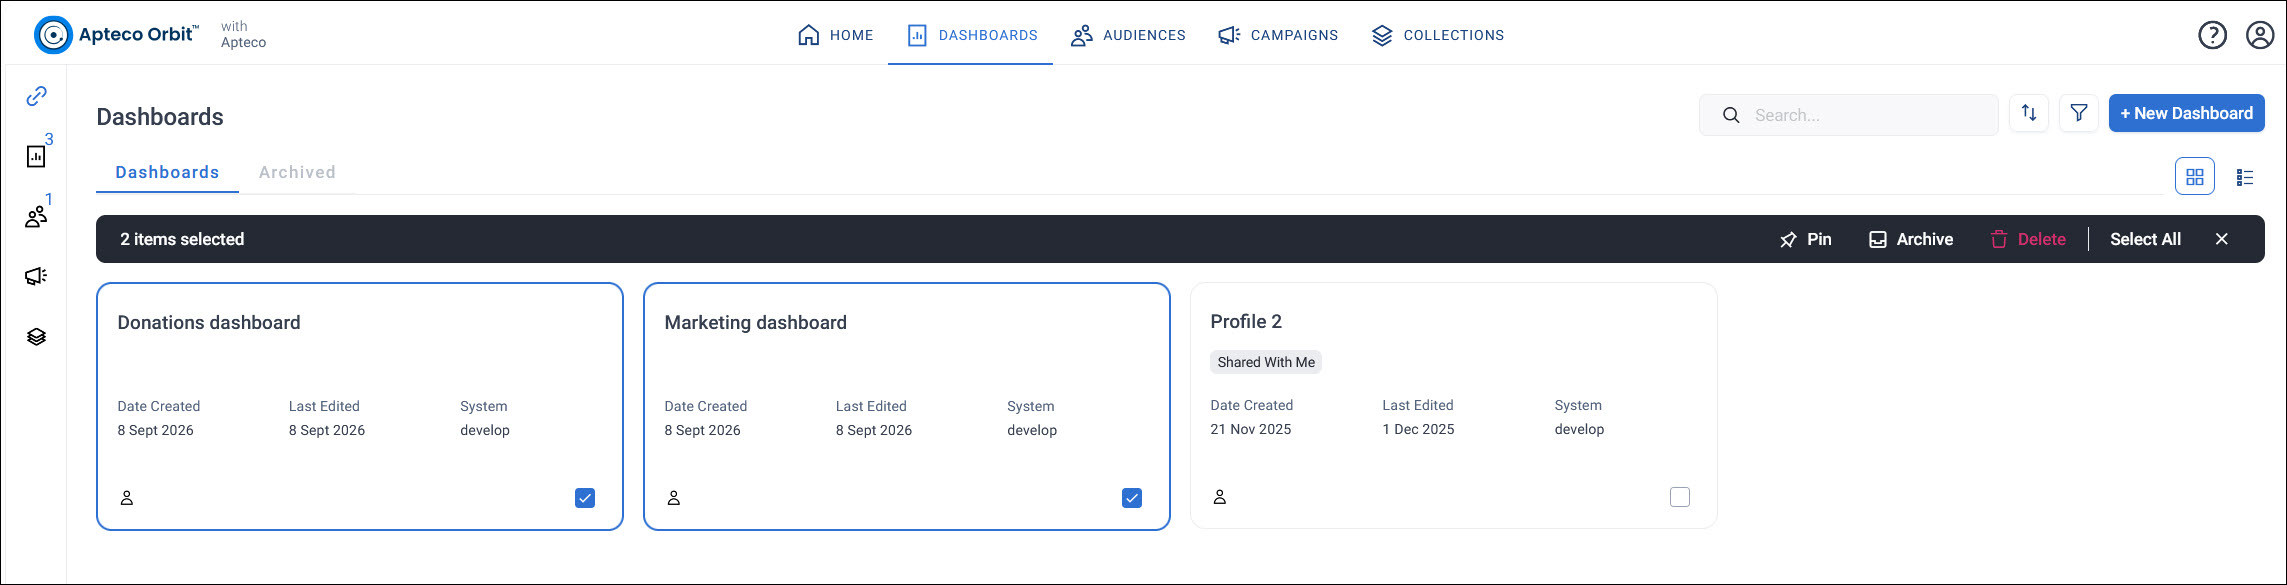
Task: Dismiss the selection bar with X
Action: (x=2222, y=239)
